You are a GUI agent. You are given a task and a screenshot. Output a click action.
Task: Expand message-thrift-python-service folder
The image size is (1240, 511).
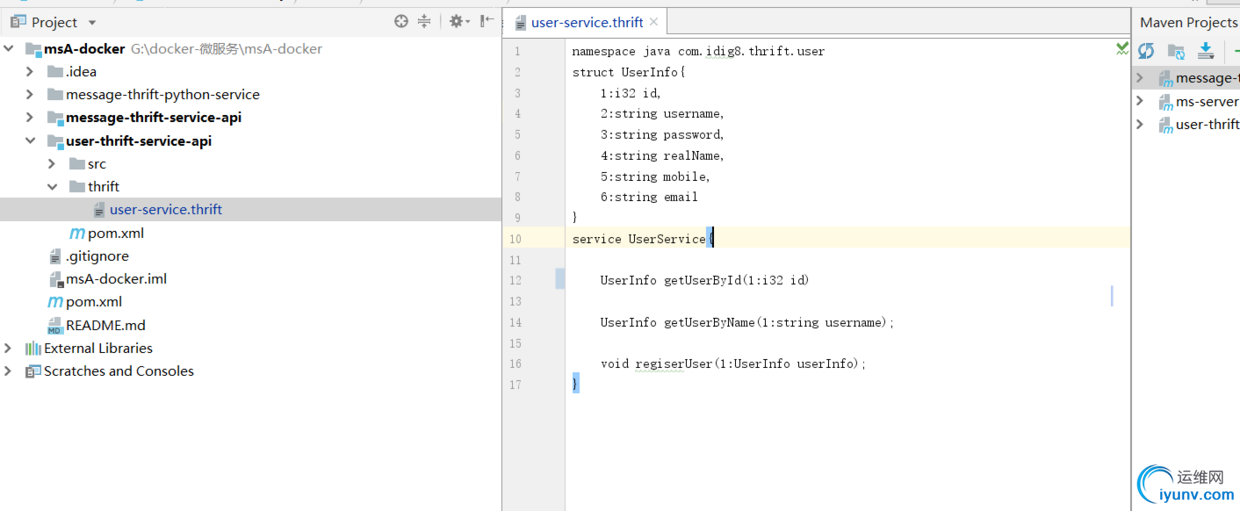[30, 94]
